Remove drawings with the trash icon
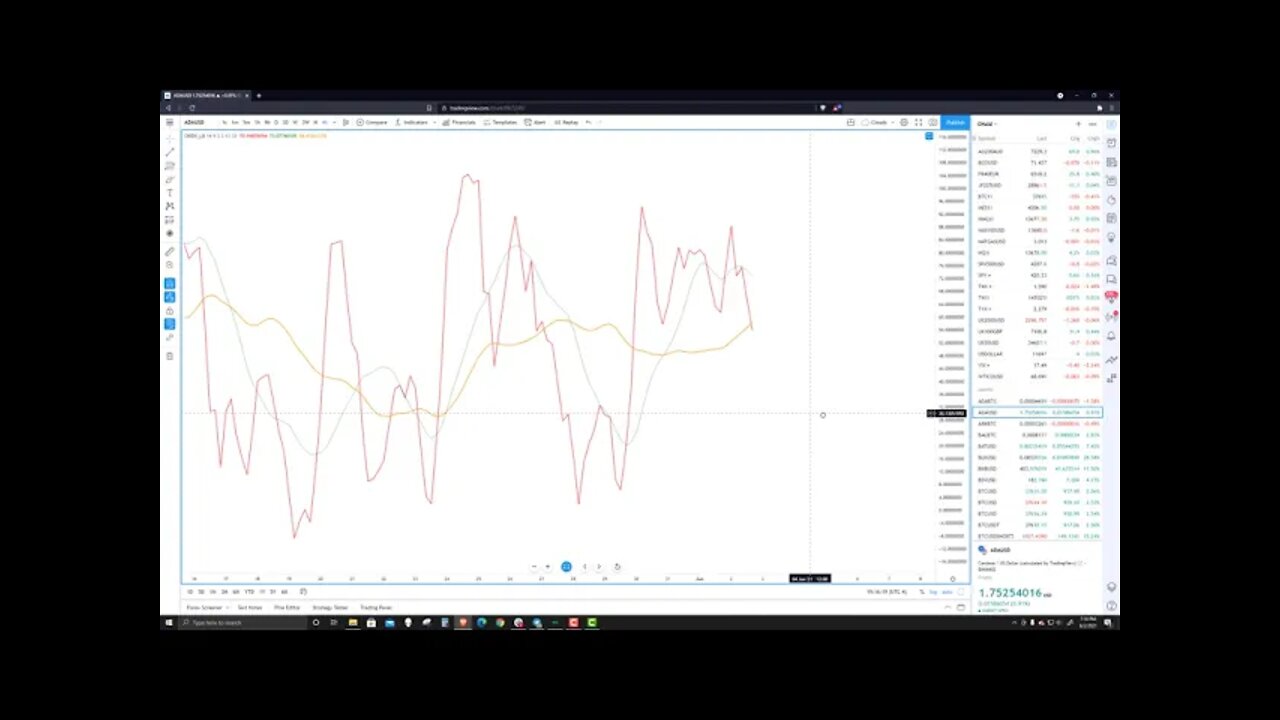Screen dimensions: 1280x720 tap(169, 356)
